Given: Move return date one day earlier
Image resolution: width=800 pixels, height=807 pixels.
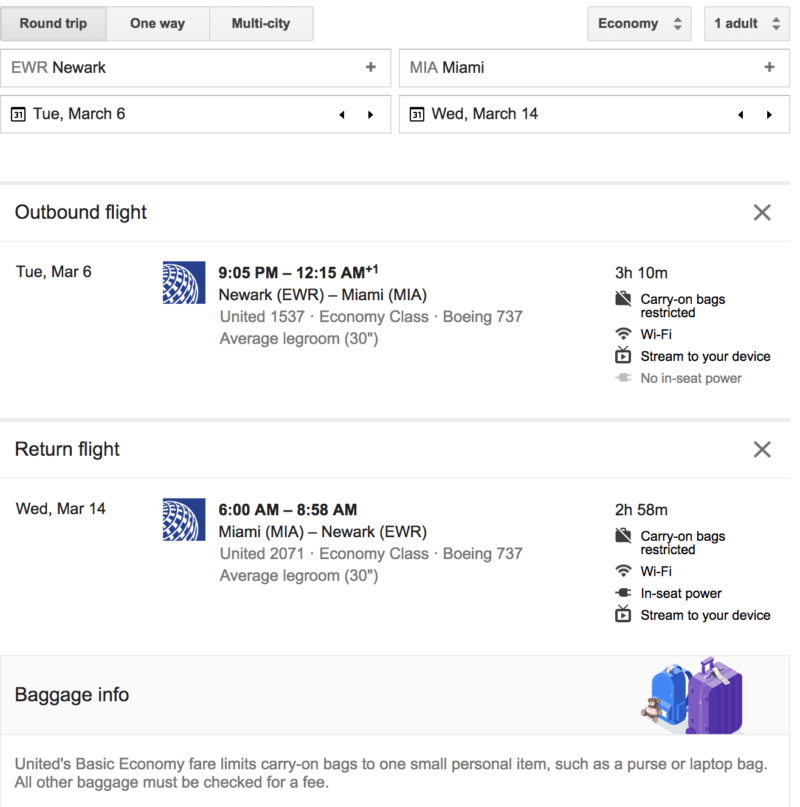Looking at the screenshot, I should click(741, 115).
